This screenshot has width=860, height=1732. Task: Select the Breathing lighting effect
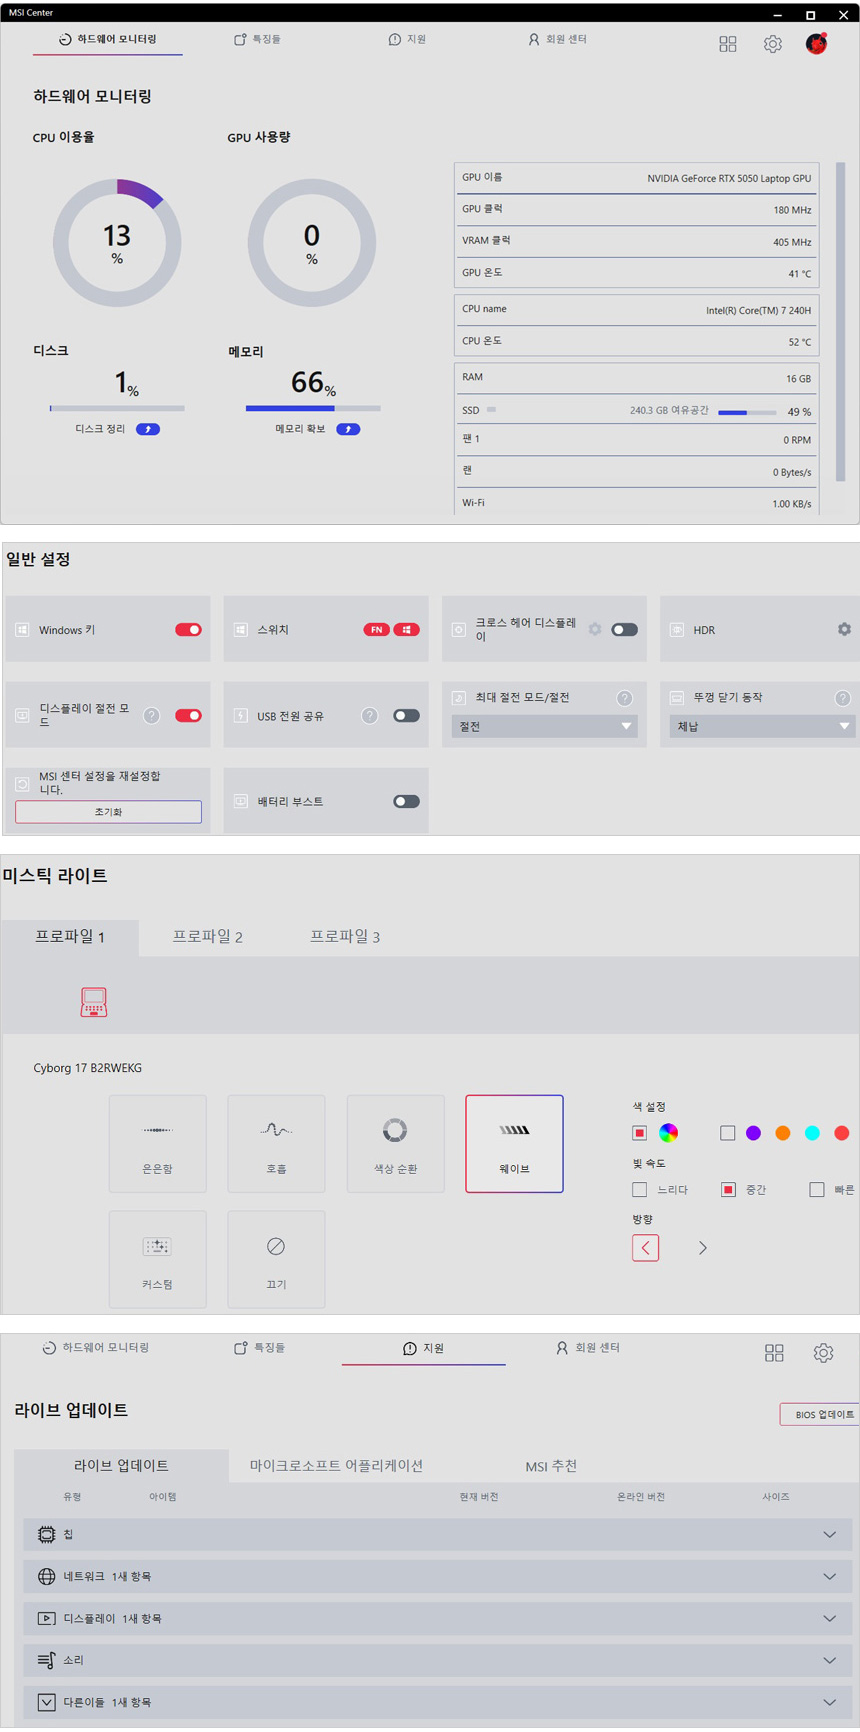tap(276, 1143)
